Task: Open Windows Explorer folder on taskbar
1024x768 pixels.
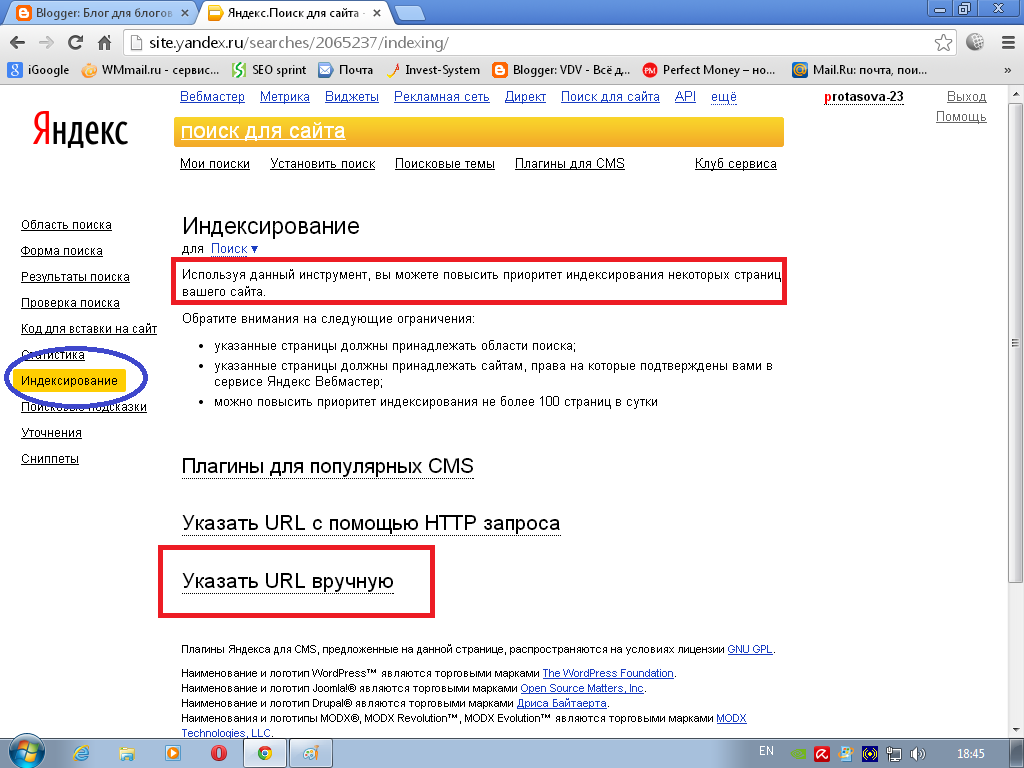Action: click(126, 753)
